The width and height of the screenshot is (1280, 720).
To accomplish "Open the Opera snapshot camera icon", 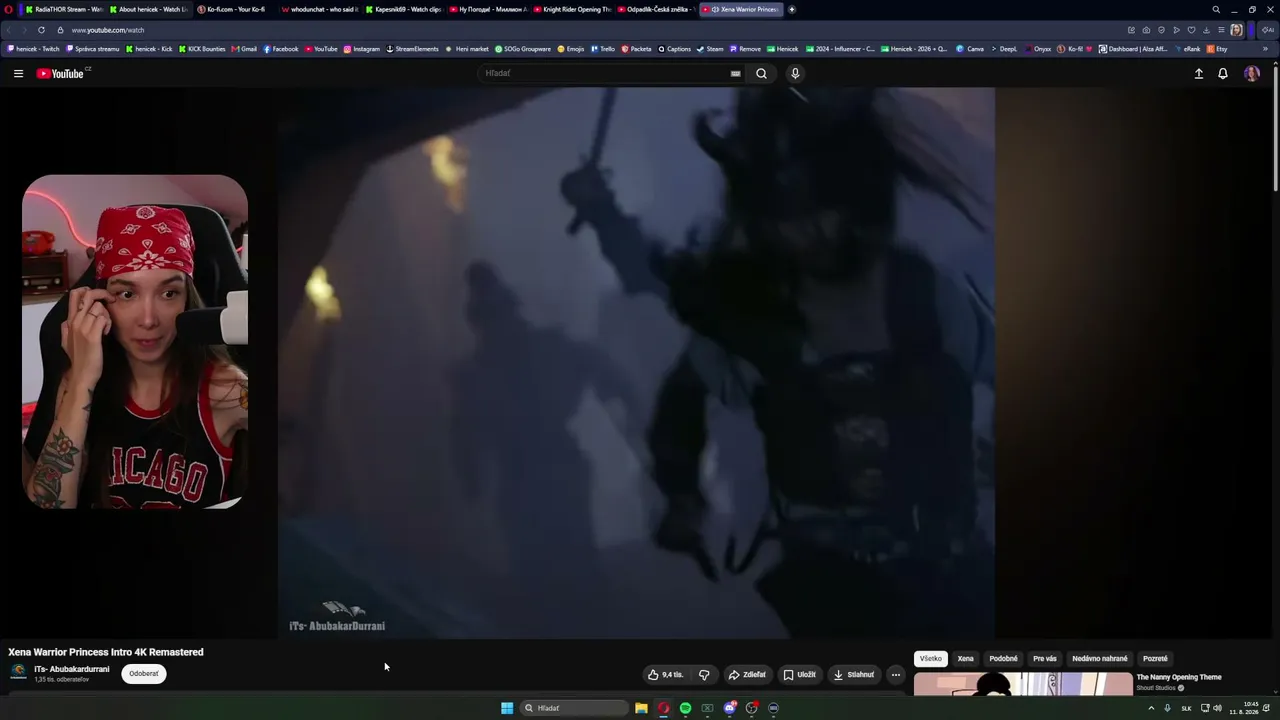I will coord(1146,30).
